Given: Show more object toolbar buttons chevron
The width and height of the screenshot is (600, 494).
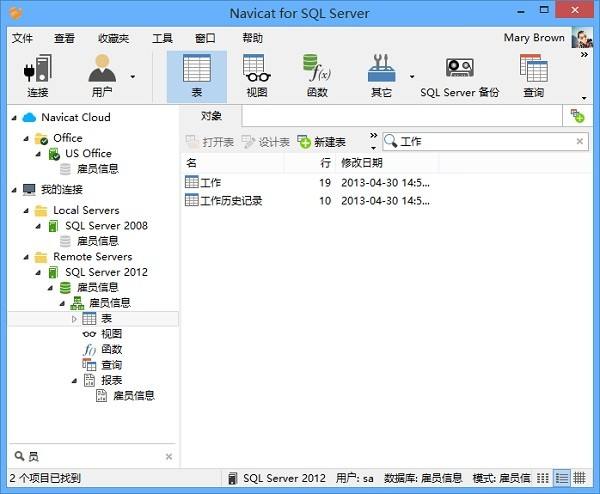Looking at the screenshot, I should click(373, 135).
